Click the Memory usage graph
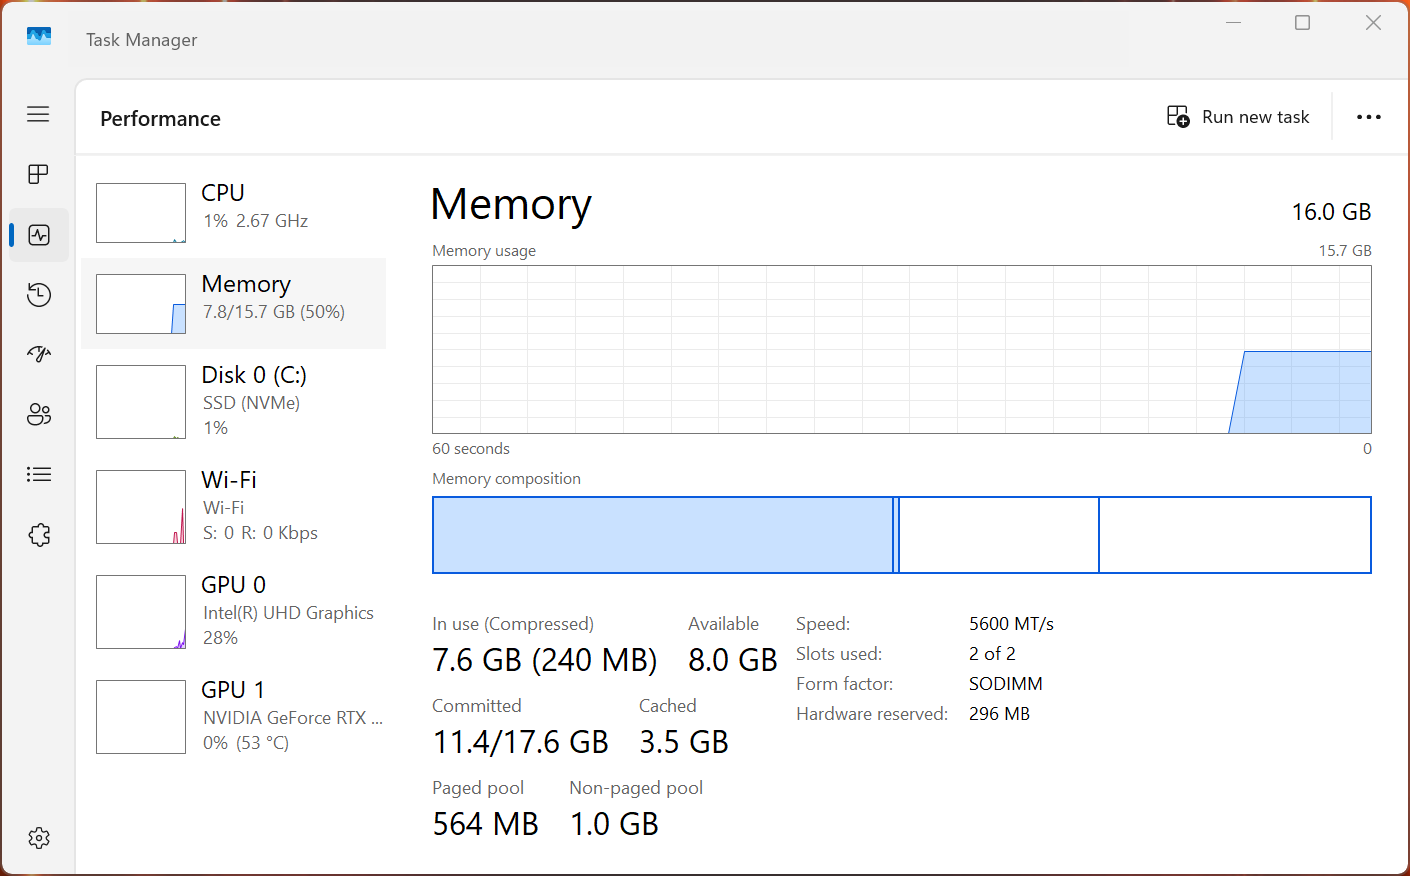This screenshot has width=1410, height=876. [901, 349]
